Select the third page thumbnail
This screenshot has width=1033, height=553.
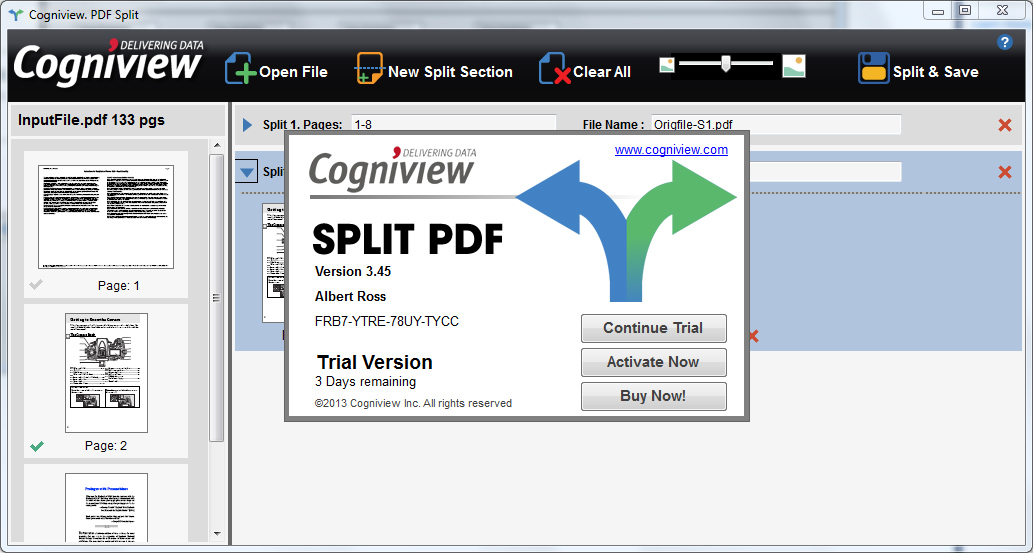pos(106,506)
